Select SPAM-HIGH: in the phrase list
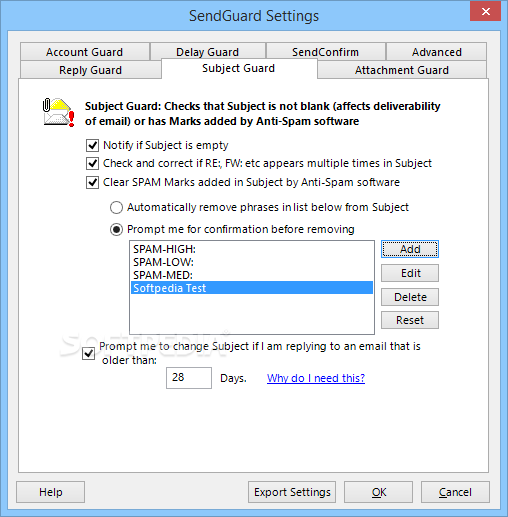The width and height of the screenshot is (508, 517). (252, 249)
